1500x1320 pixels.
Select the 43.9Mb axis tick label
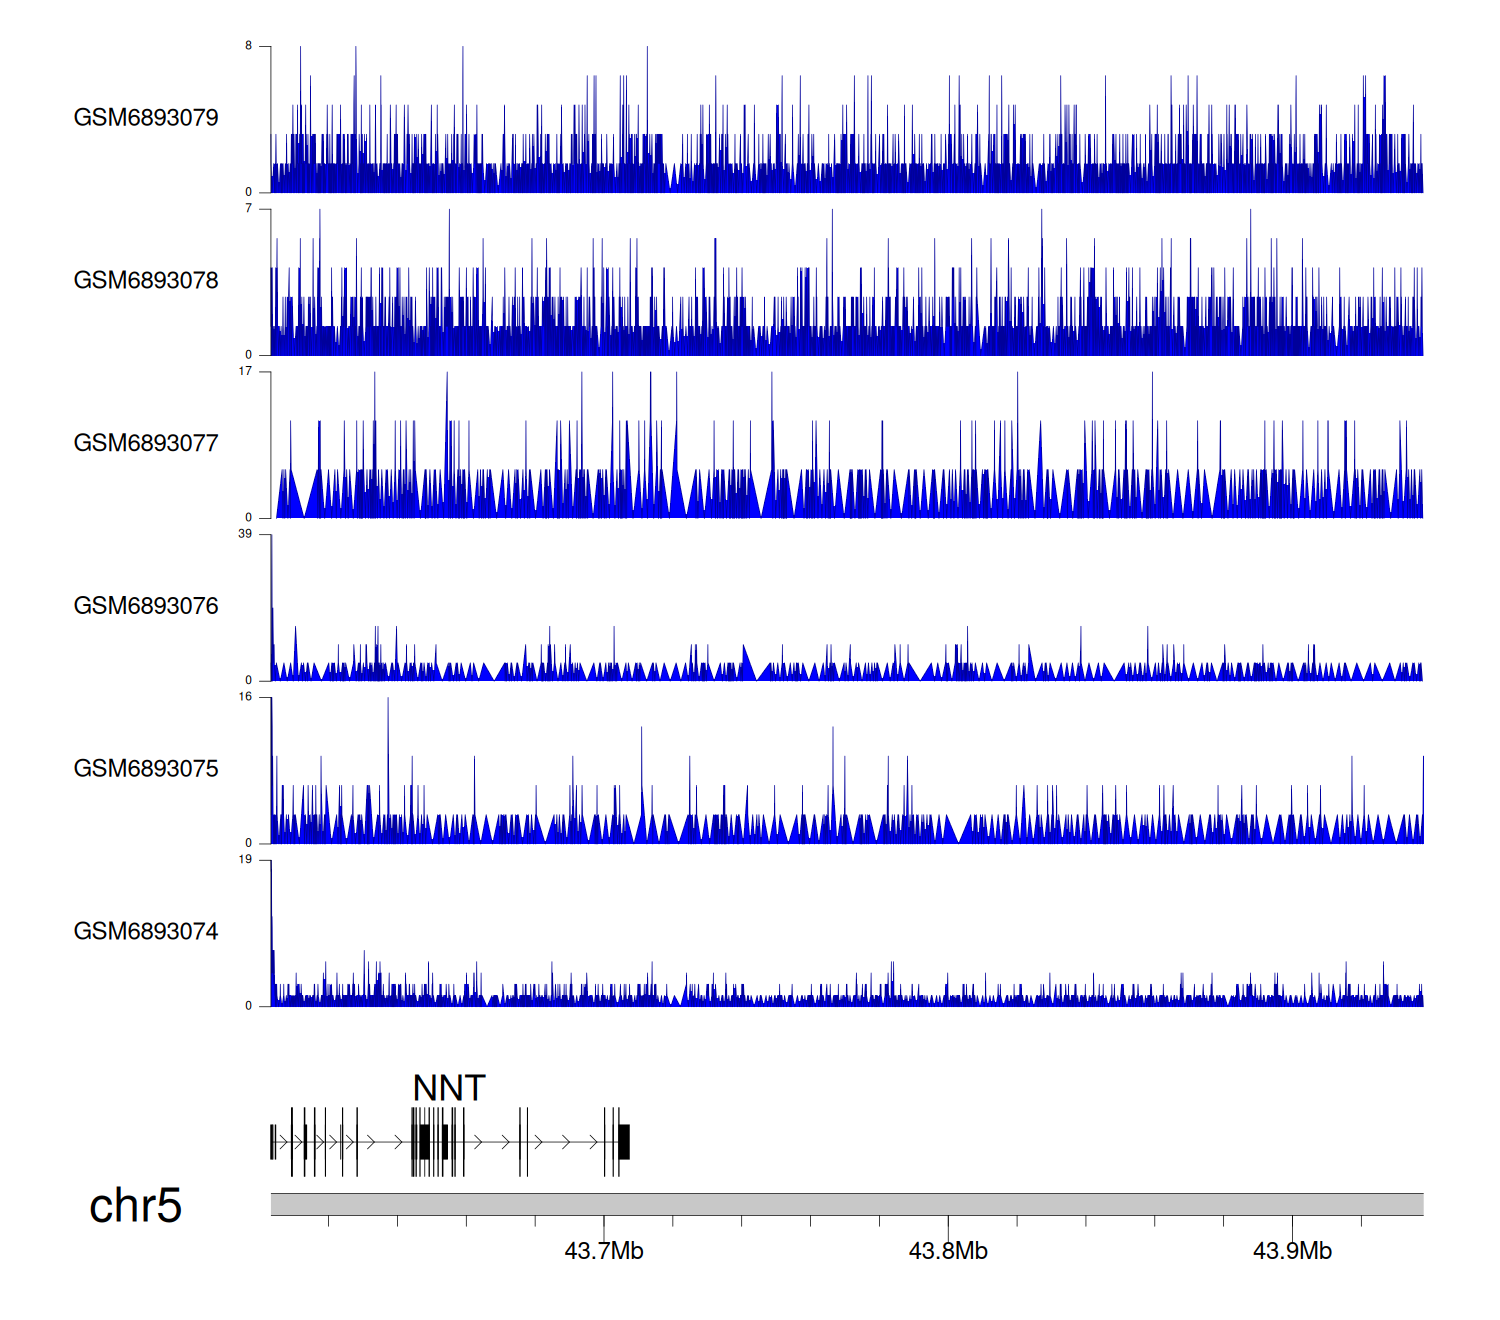1292,1251
